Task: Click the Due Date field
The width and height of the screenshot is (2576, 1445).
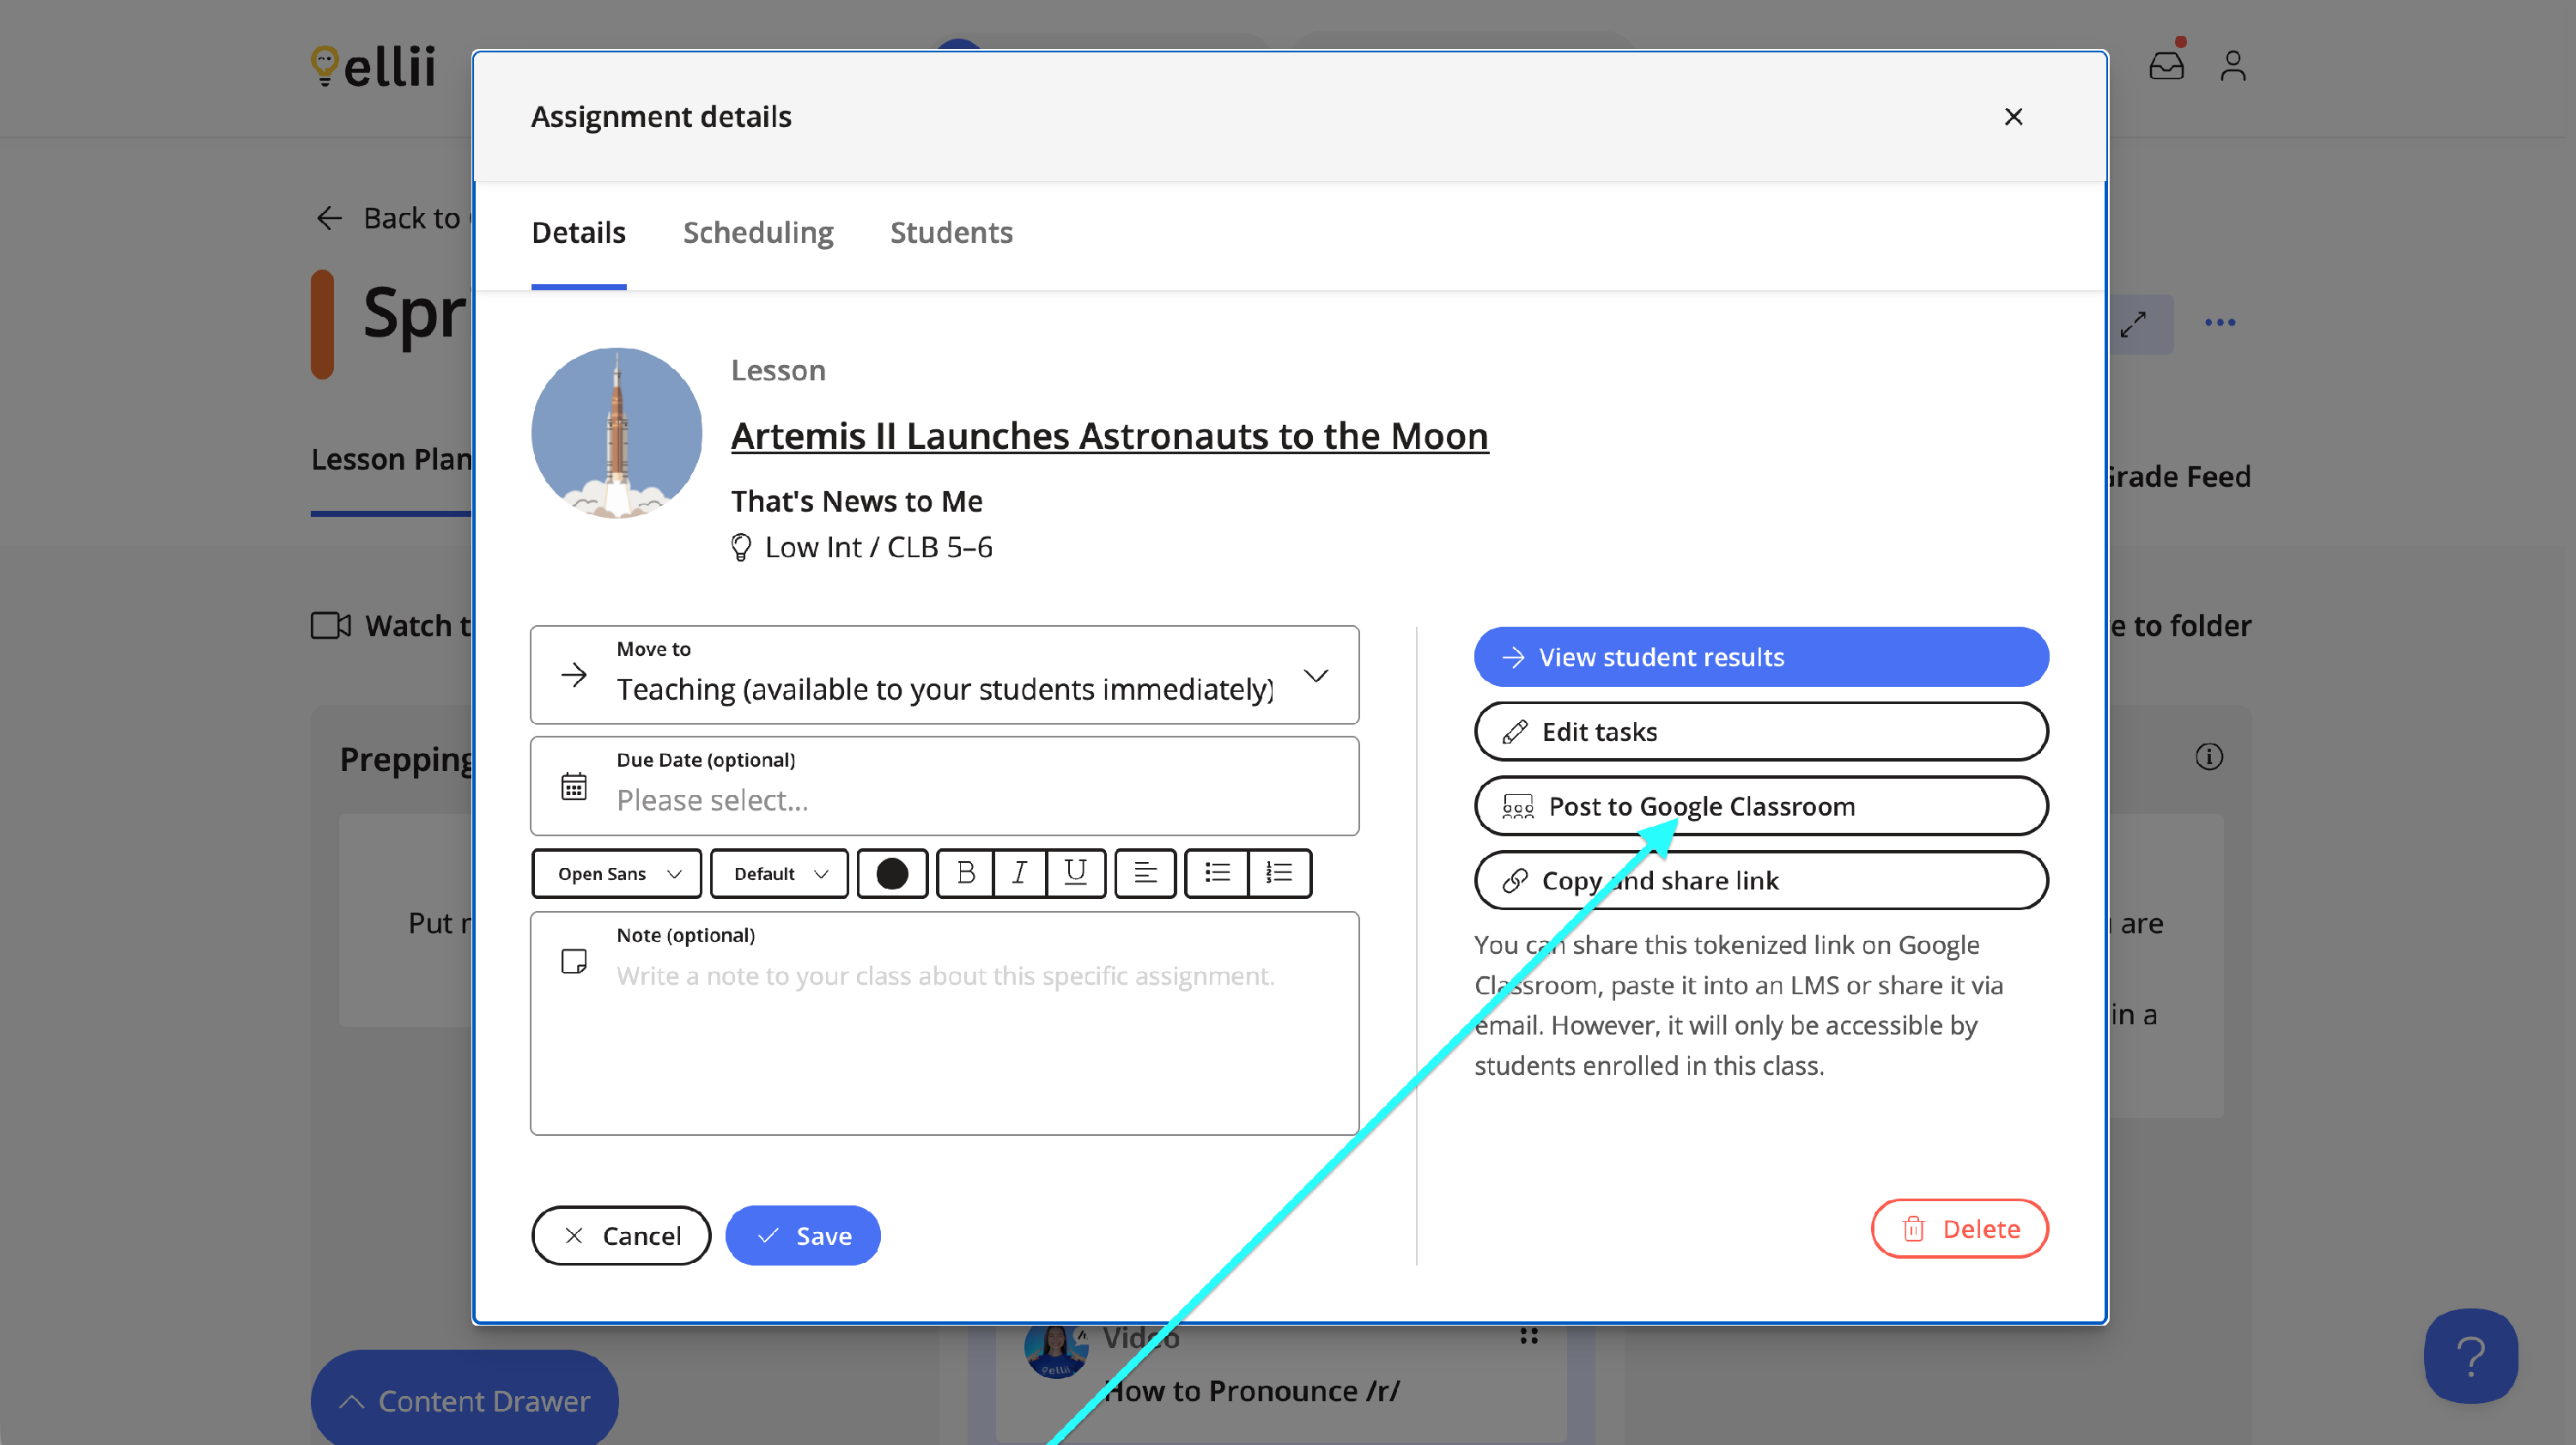Action: (x=944, y=786)
